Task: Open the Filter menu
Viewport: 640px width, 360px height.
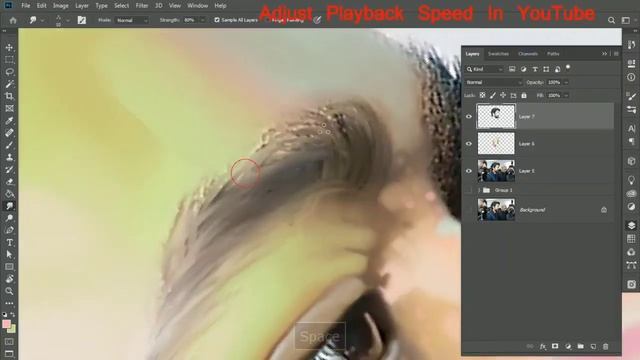Action: coord(142,6)
